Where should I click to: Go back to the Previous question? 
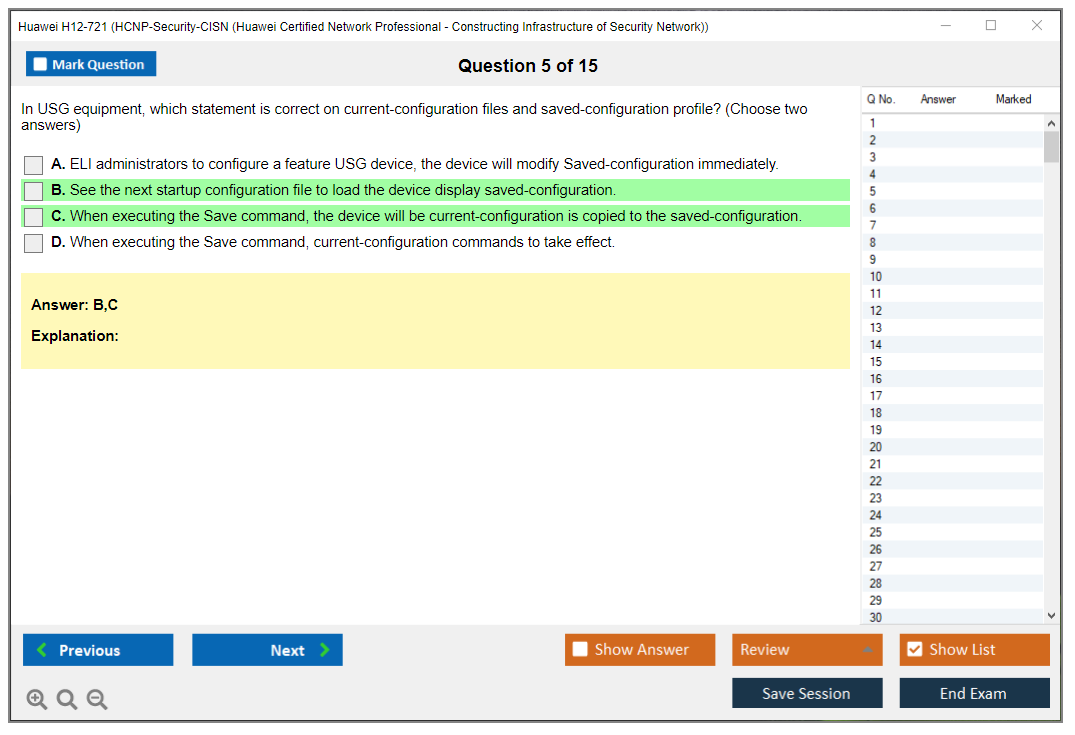[98, 650]
